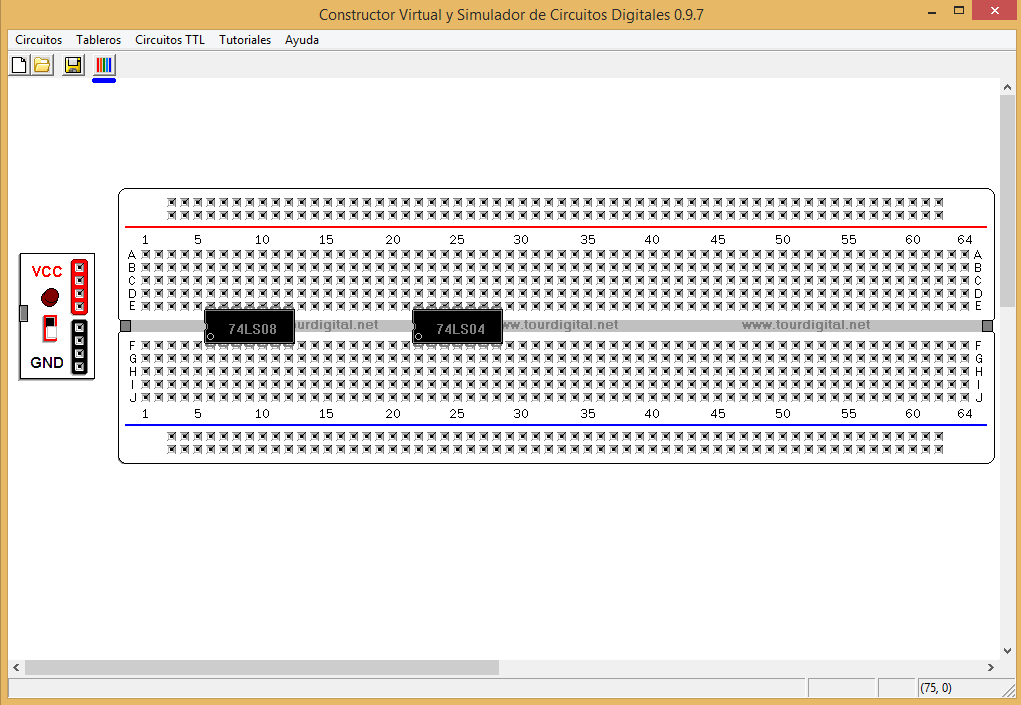The image size is (1021, 705).
Task: Click the GND label on power supply
Action: tap(47, 363)
